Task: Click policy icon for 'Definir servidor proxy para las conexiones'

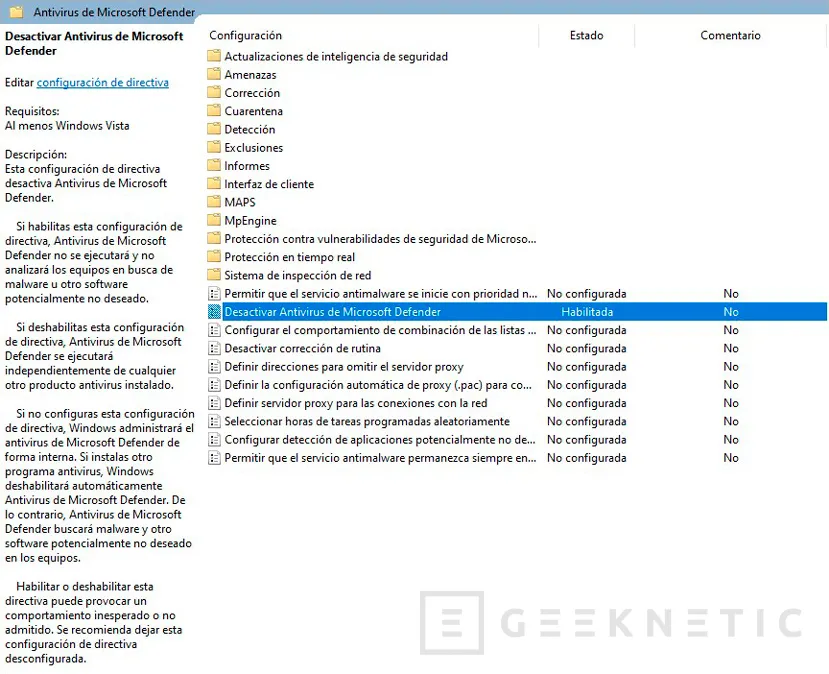Action: 214,403
